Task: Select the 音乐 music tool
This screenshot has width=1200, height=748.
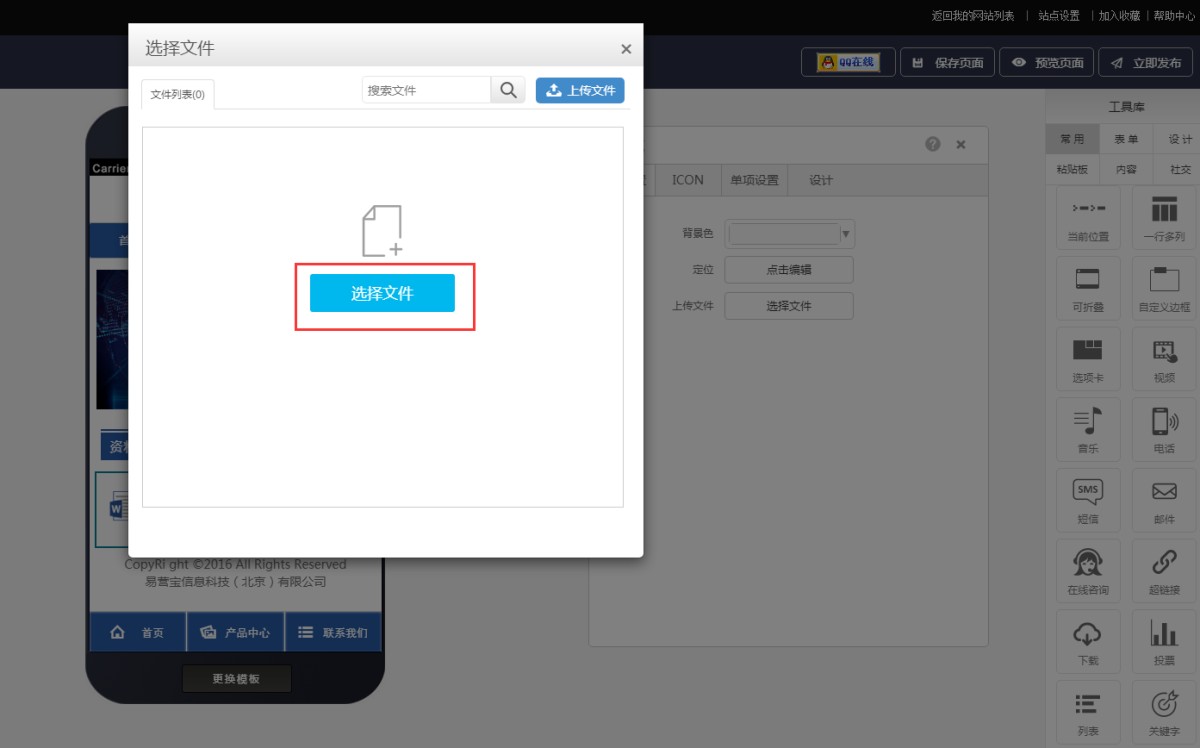Action: pyautogui.click(x=1088, y=429)
